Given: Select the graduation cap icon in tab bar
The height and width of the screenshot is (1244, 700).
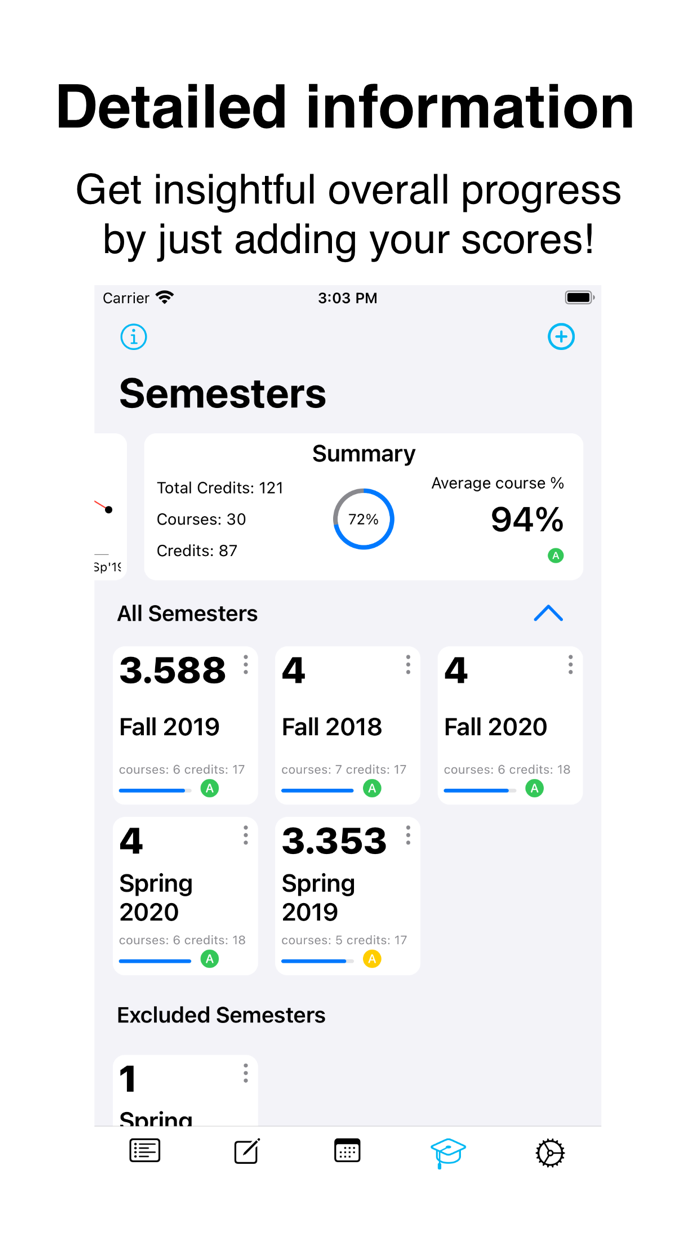Looking at the screenshot, I should pyautogui.click(x=447, y=1152).
